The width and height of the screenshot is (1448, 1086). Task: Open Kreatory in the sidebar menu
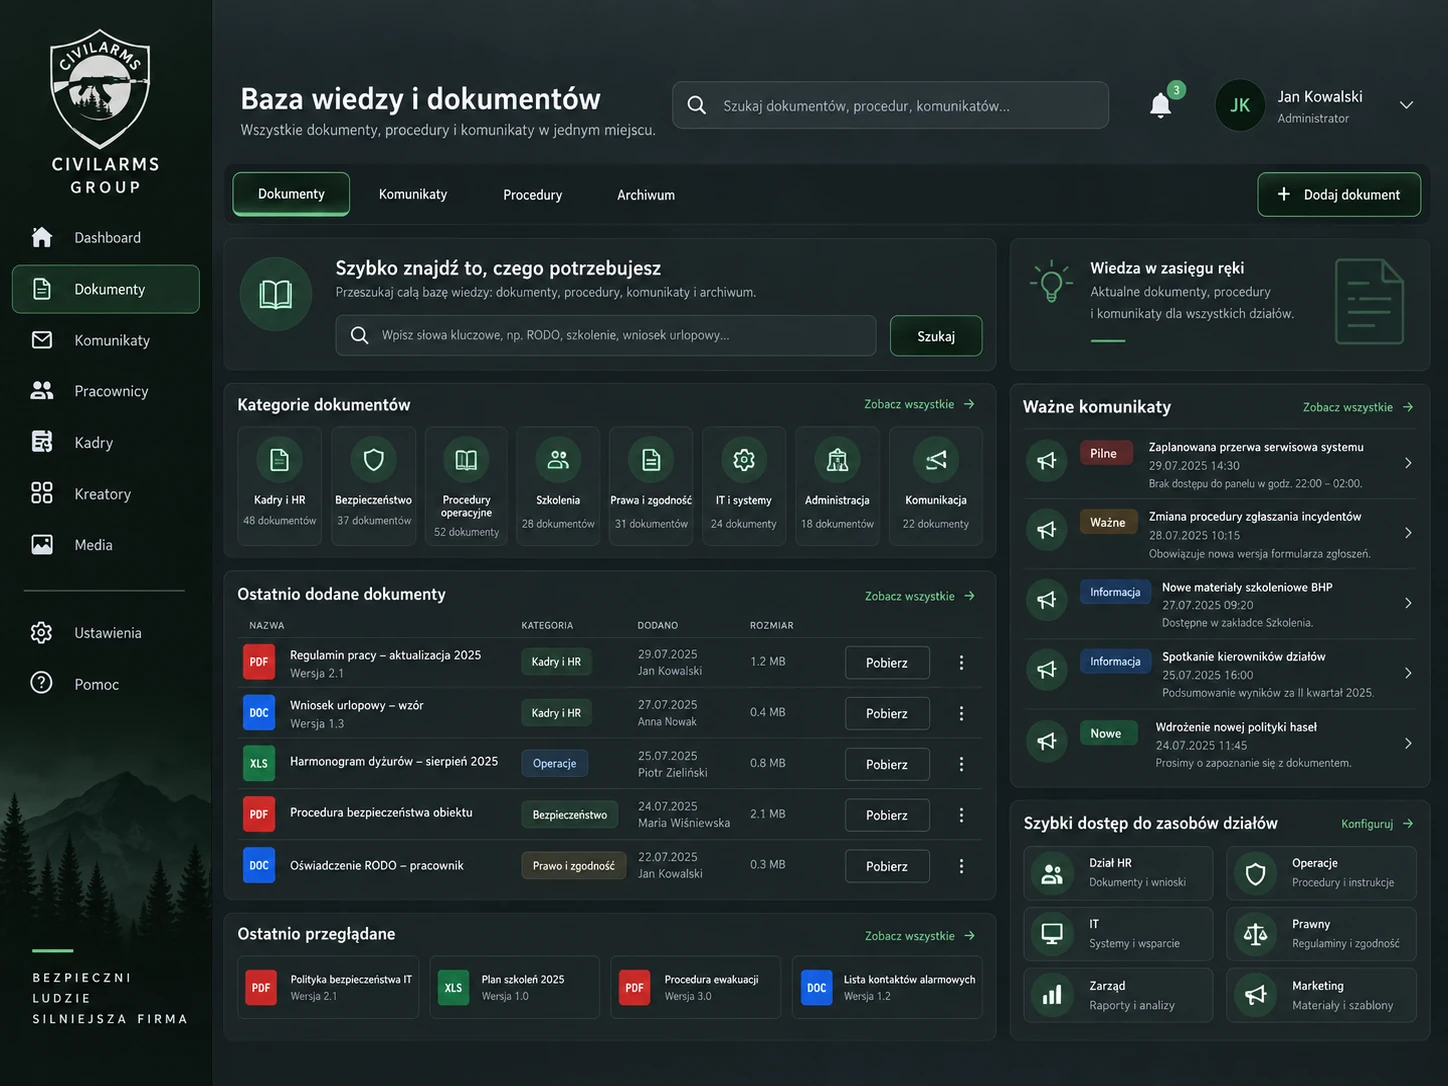[x=106, y=494]
